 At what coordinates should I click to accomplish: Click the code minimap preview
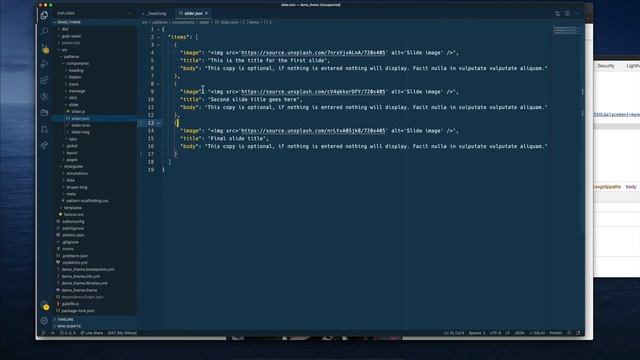click(566, 30)
